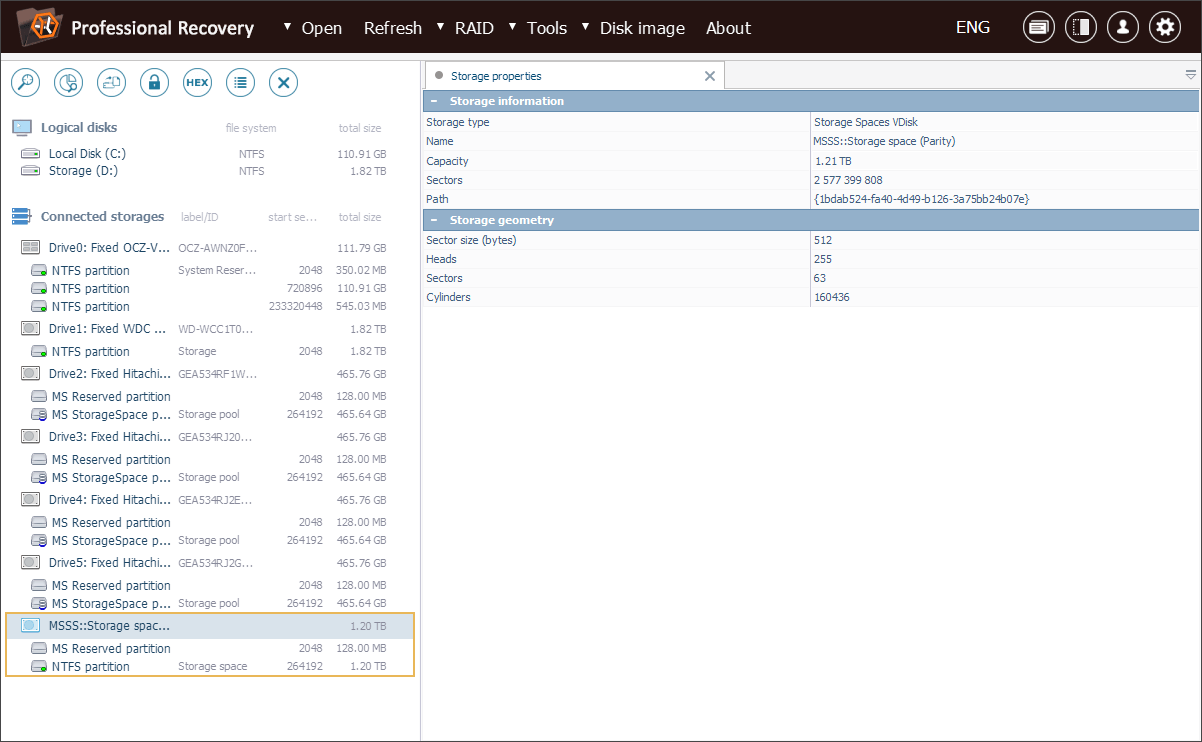
Task: Open the HEX viewer icon
Action: (197, 83)
